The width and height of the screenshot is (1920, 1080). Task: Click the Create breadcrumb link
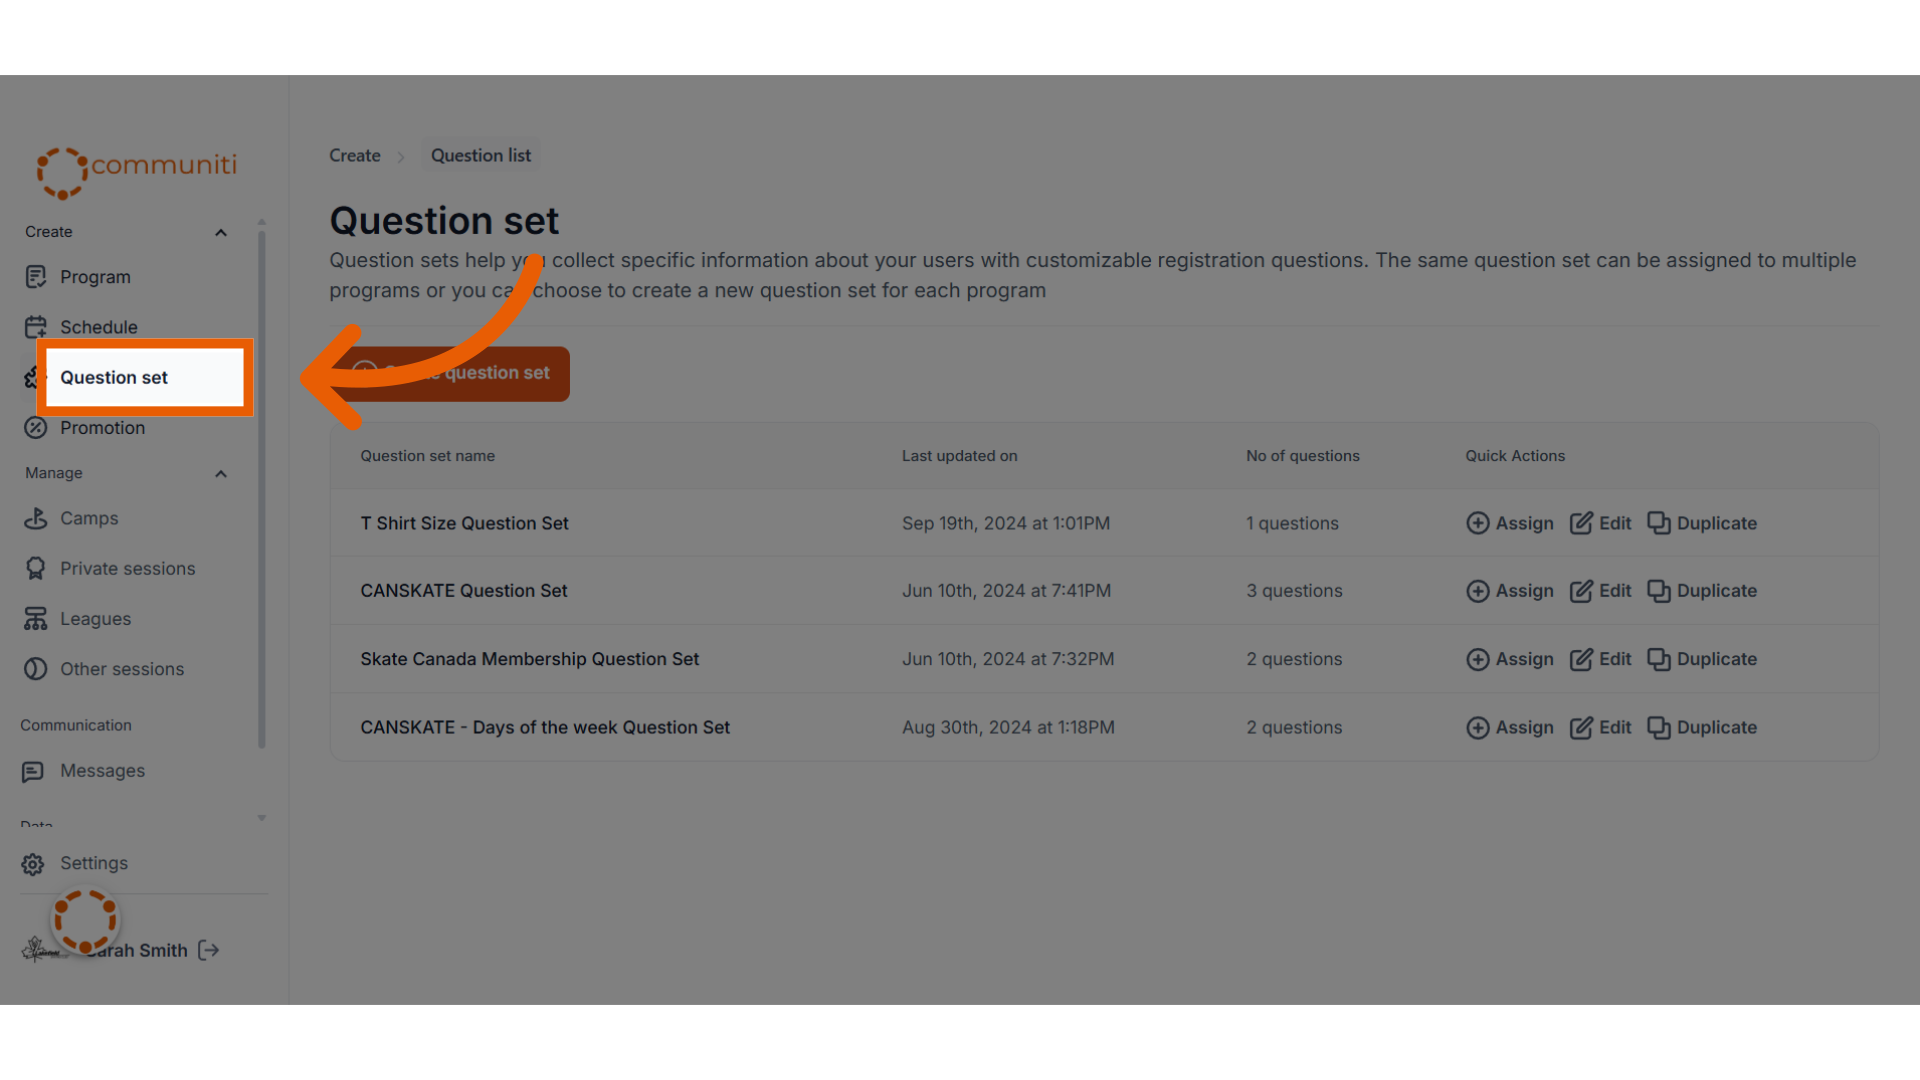pos(355,156)
